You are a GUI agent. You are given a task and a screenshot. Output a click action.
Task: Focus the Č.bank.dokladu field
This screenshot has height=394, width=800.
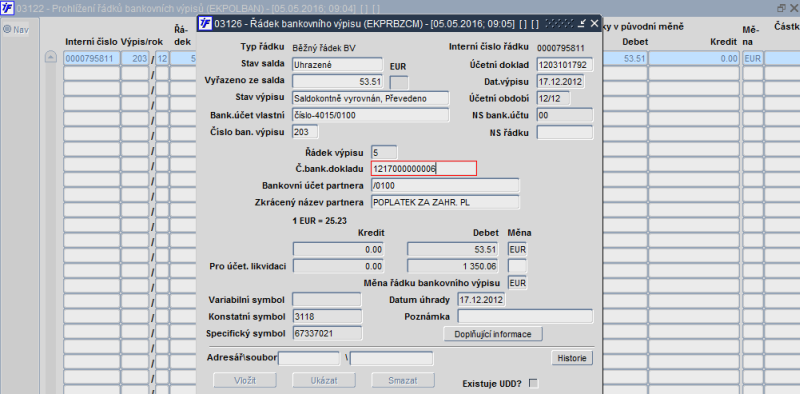coord(424,168)
